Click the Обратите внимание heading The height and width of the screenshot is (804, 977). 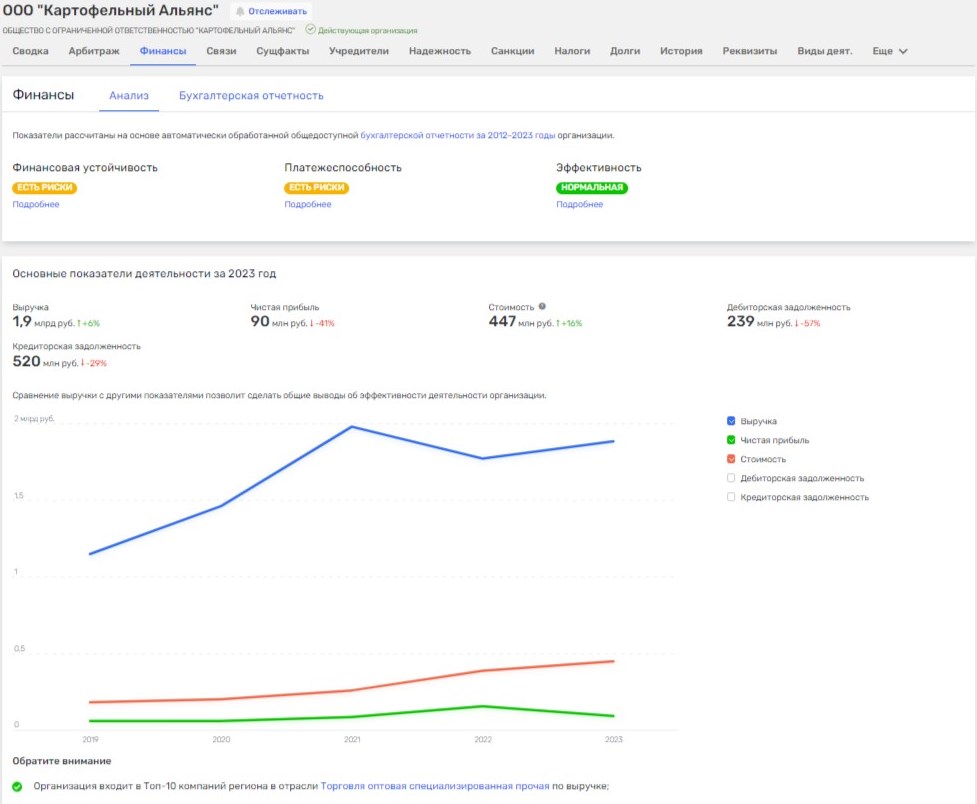(x=62, y=761)
